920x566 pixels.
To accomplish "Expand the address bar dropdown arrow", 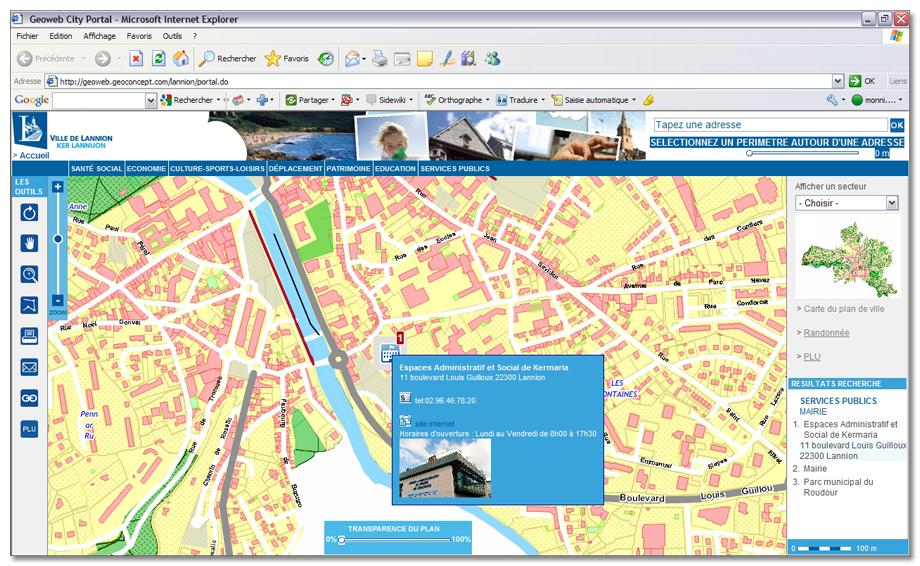I will coord(837,81).
